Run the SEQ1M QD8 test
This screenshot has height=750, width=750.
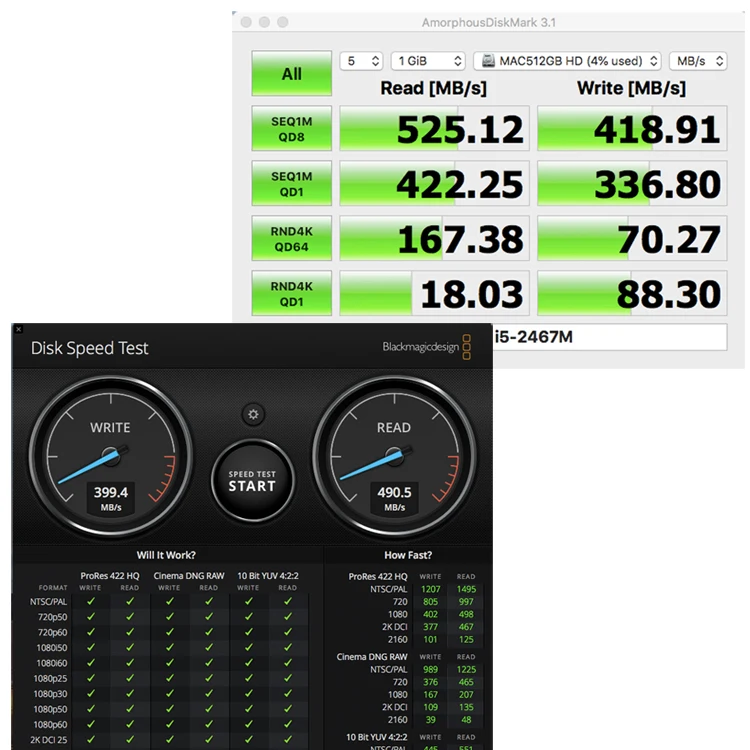pyautogui.click(x=291, y=129)
